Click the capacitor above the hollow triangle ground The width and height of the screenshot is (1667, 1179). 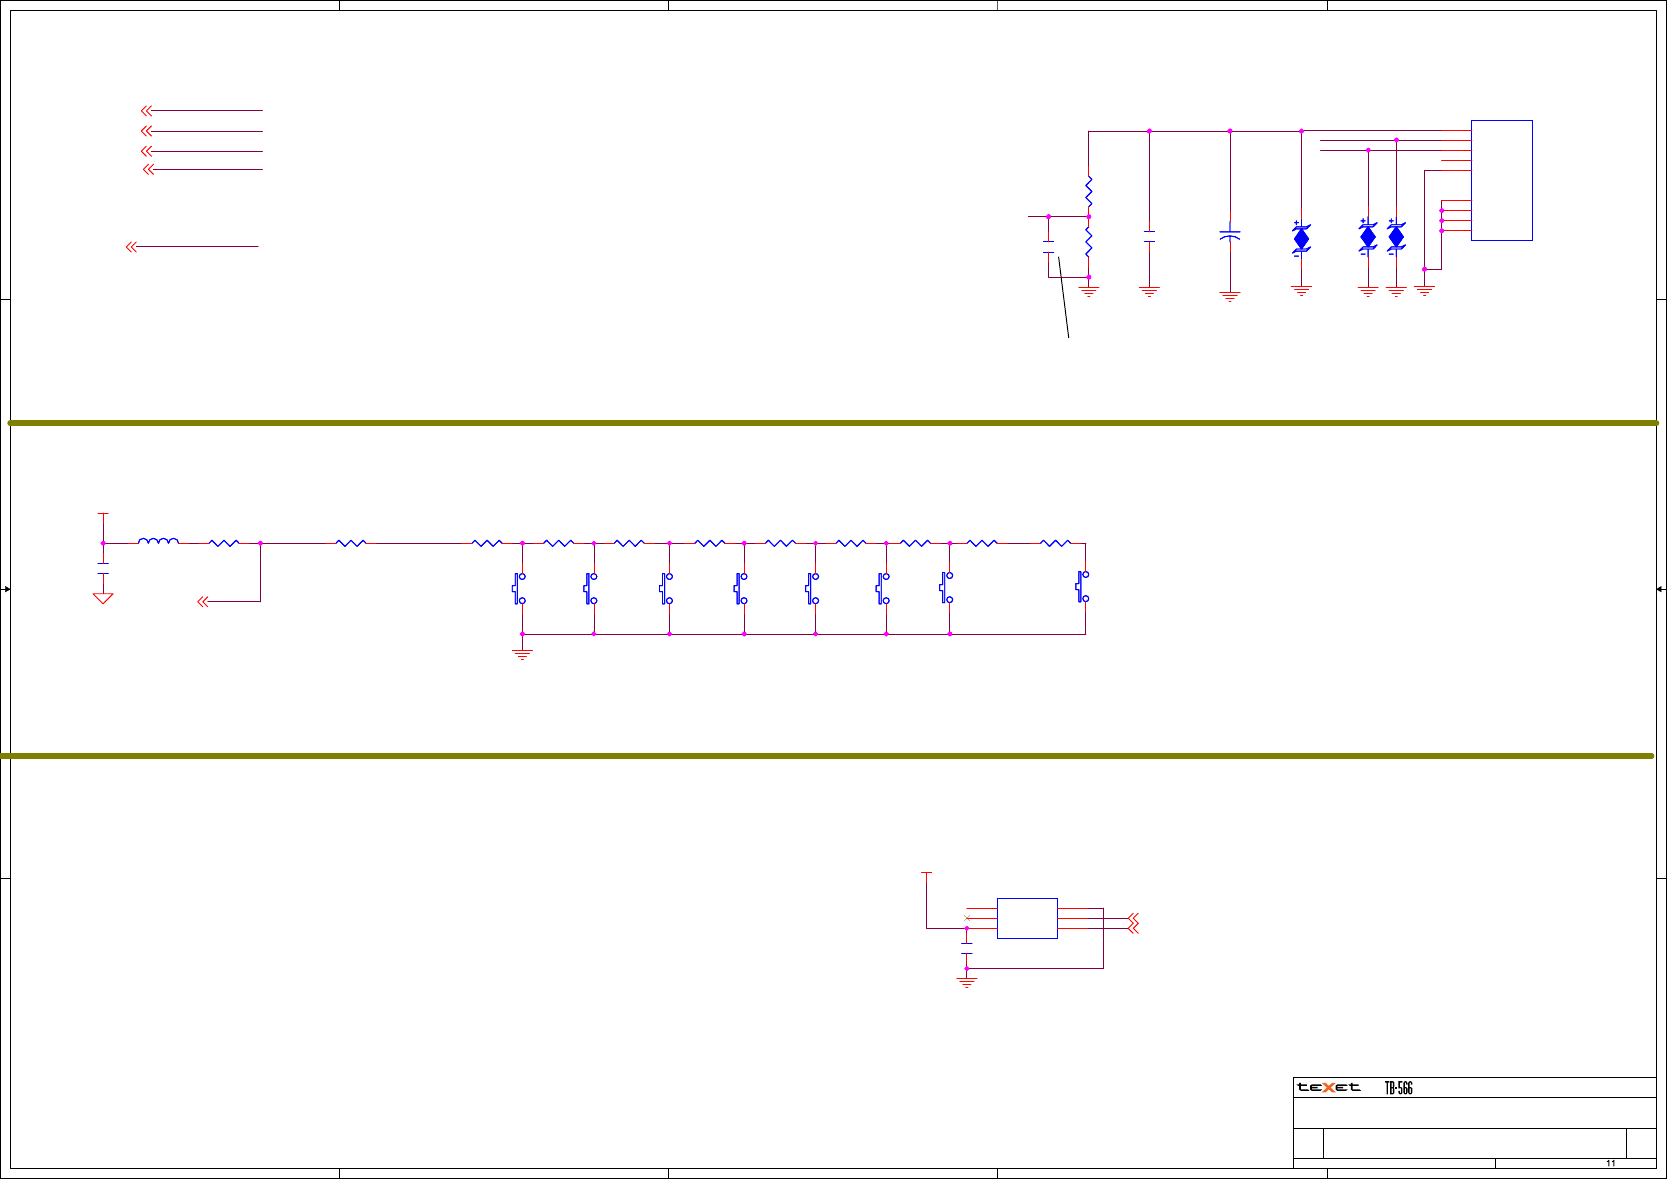(x=103, y=569)
